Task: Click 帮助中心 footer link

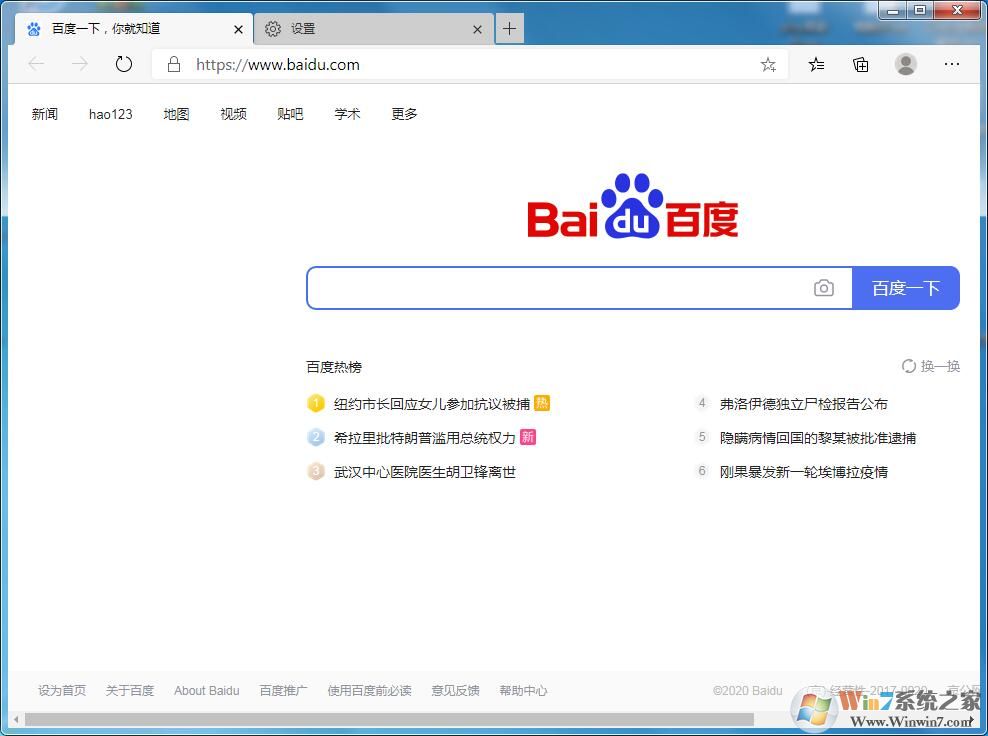Action: tap(523, 691)
